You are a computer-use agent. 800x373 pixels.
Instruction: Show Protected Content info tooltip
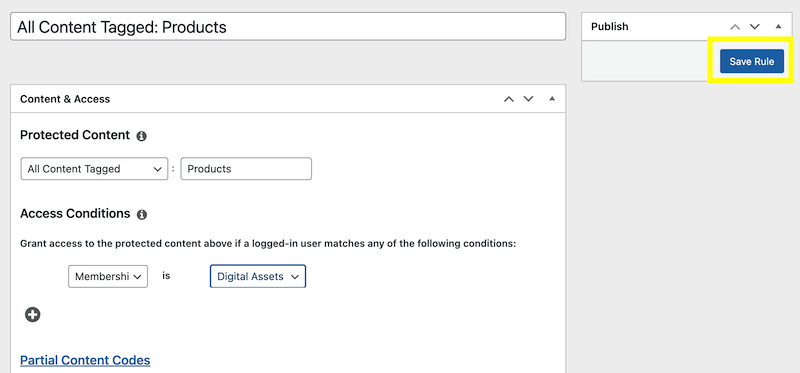tap(142, 136)
